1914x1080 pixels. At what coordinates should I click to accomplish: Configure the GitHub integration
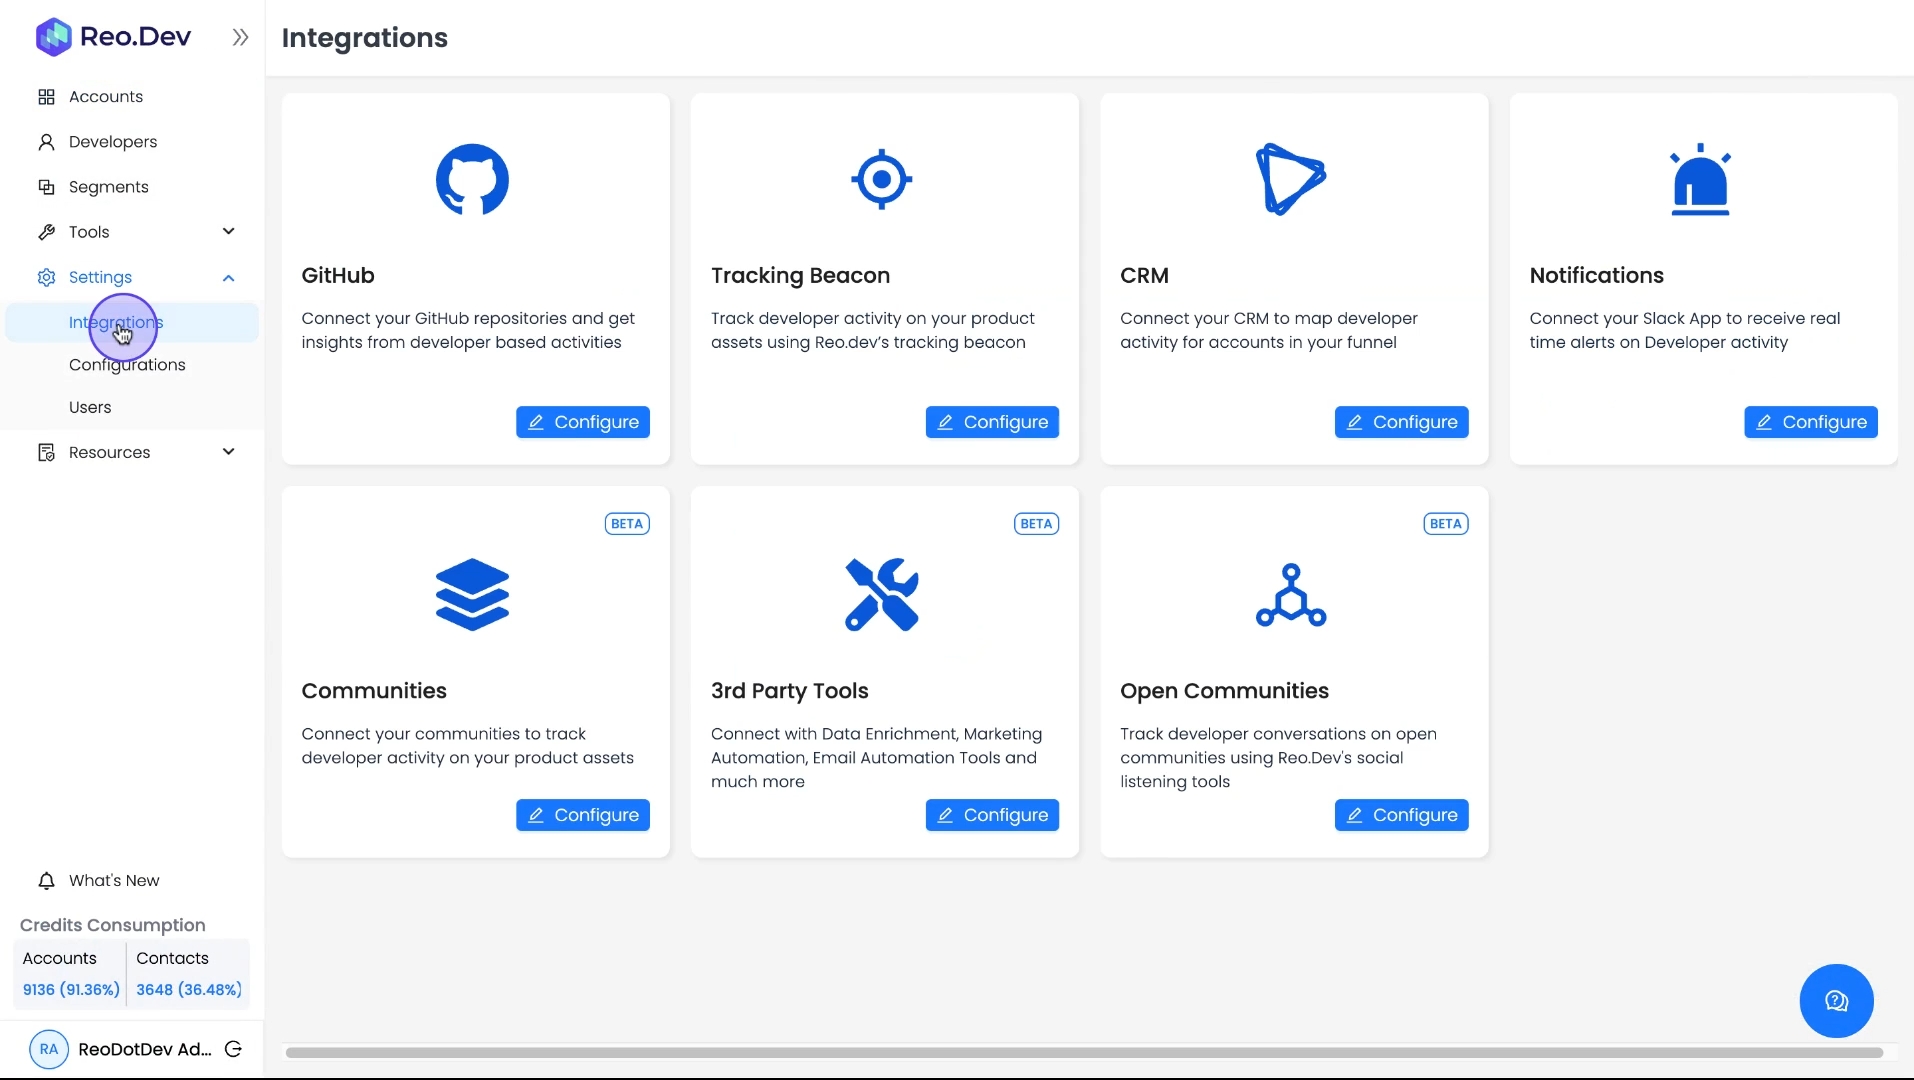[582, 422]
